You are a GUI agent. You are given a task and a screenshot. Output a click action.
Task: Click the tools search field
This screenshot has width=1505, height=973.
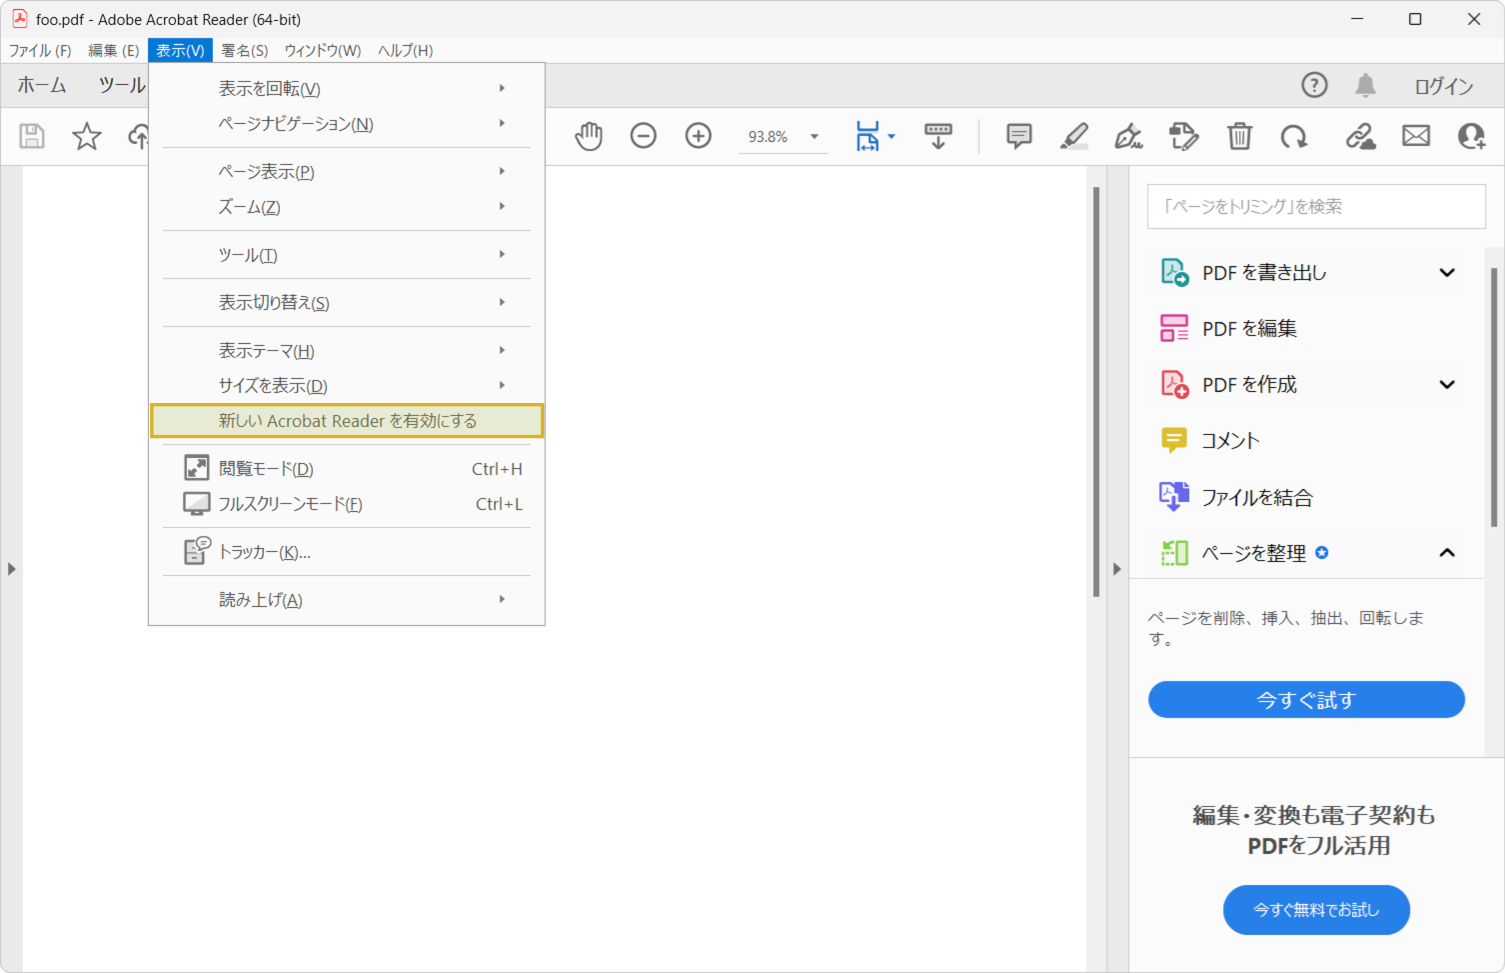(1316, 206)
